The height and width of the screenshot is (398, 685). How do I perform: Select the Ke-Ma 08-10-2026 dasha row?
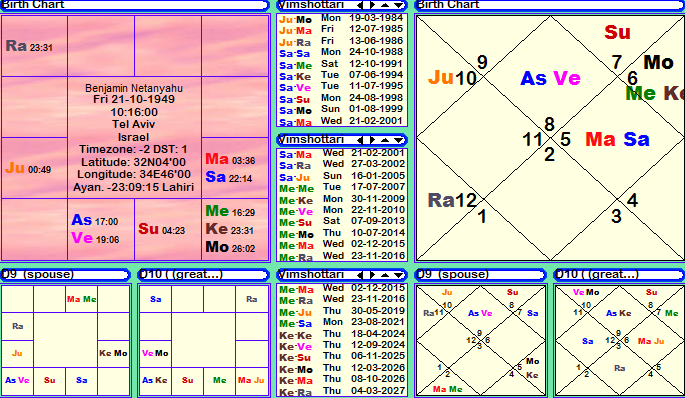(x=342, y=380)
